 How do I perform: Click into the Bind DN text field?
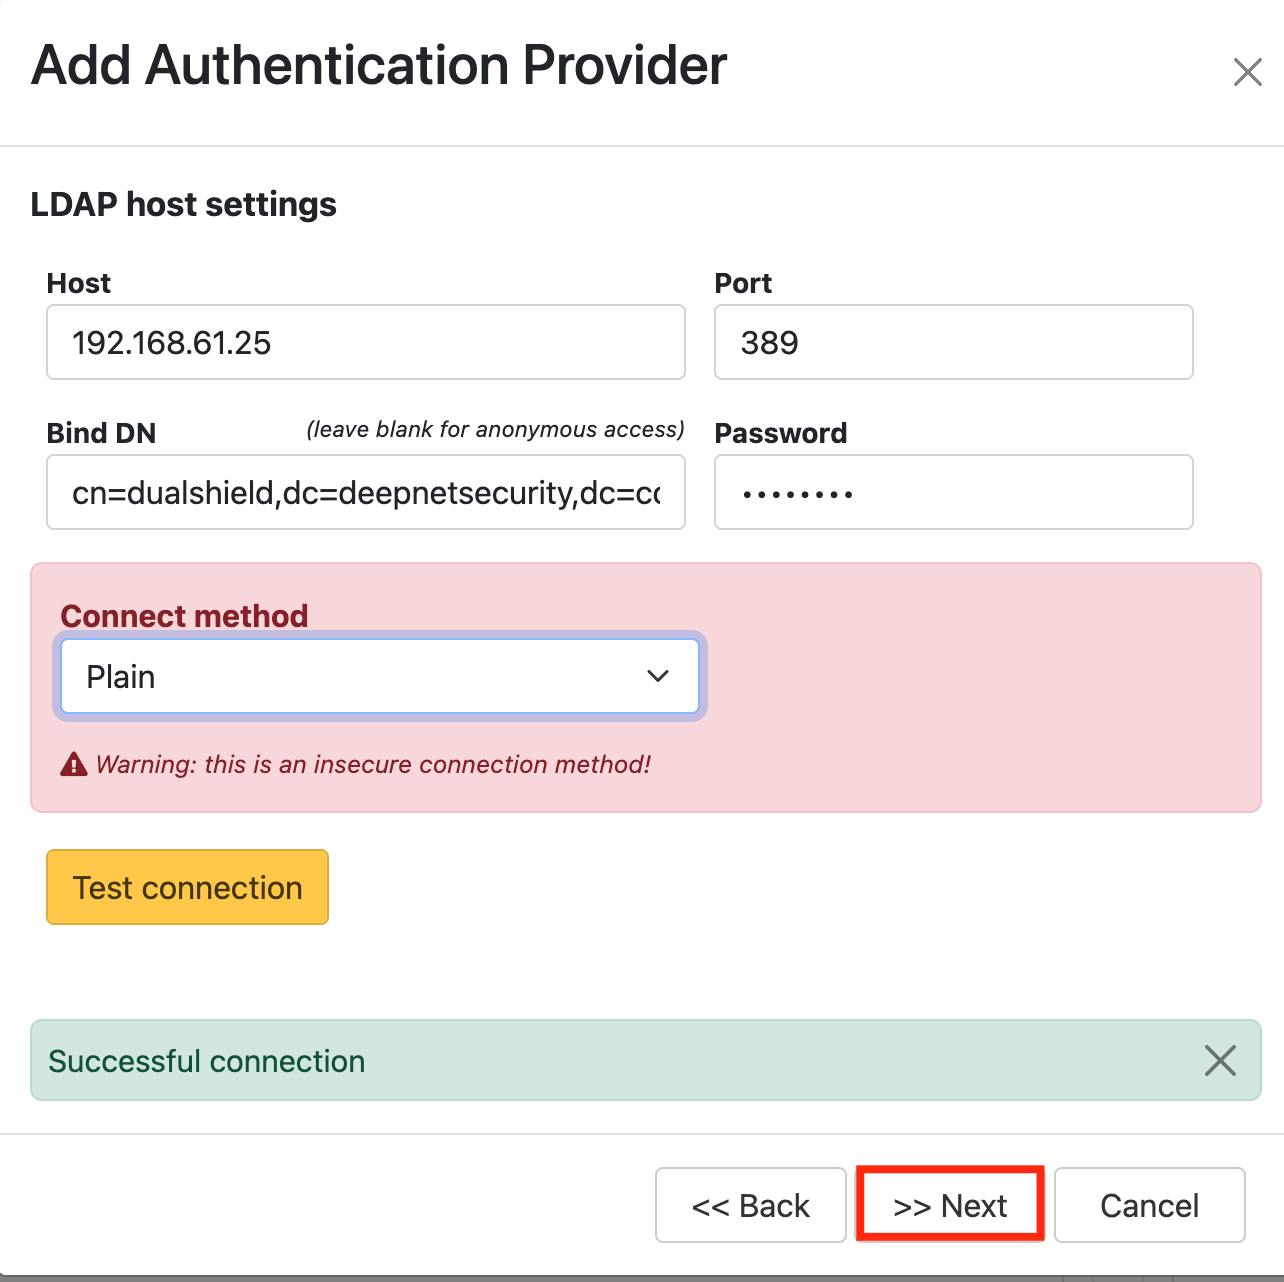[x=365, y=493]
